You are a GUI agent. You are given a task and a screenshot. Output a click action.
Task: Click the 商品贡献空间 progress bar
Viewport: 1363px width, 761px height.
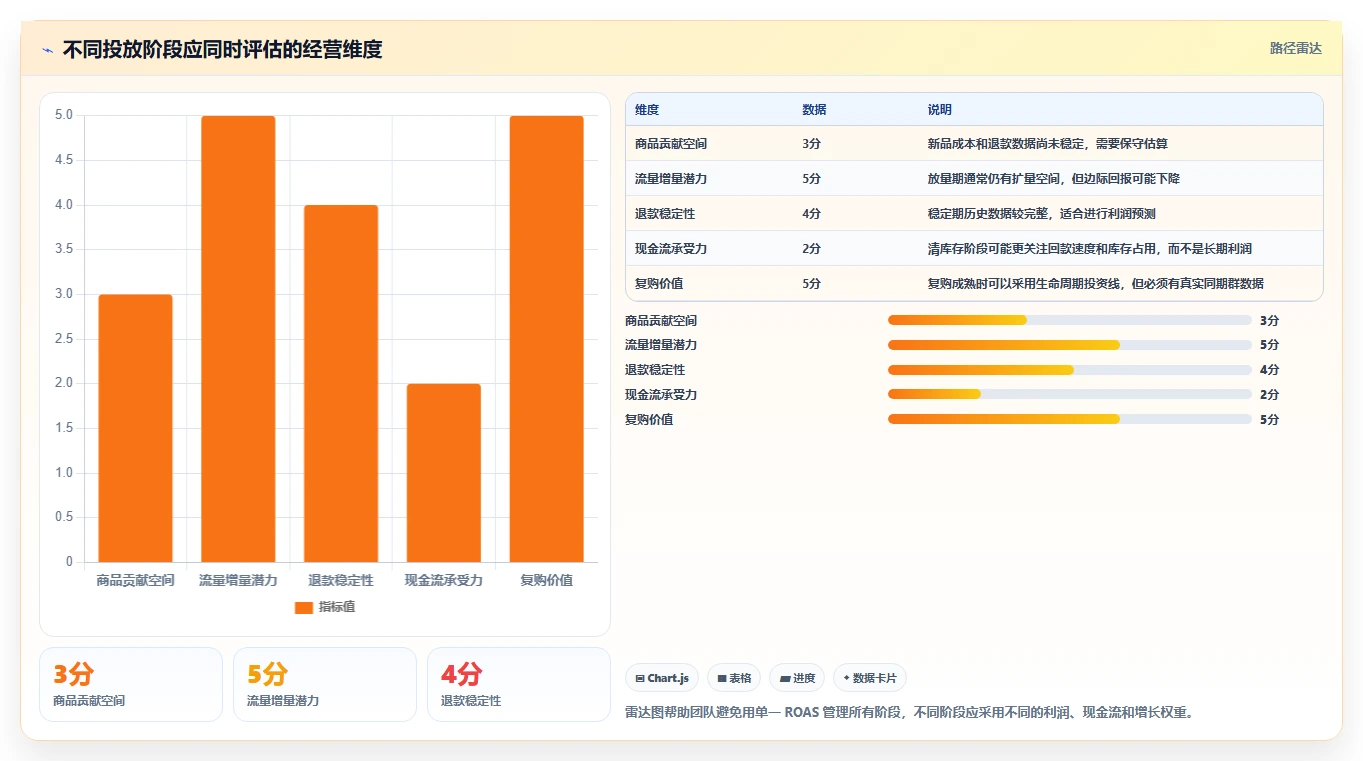[1069, 320]
